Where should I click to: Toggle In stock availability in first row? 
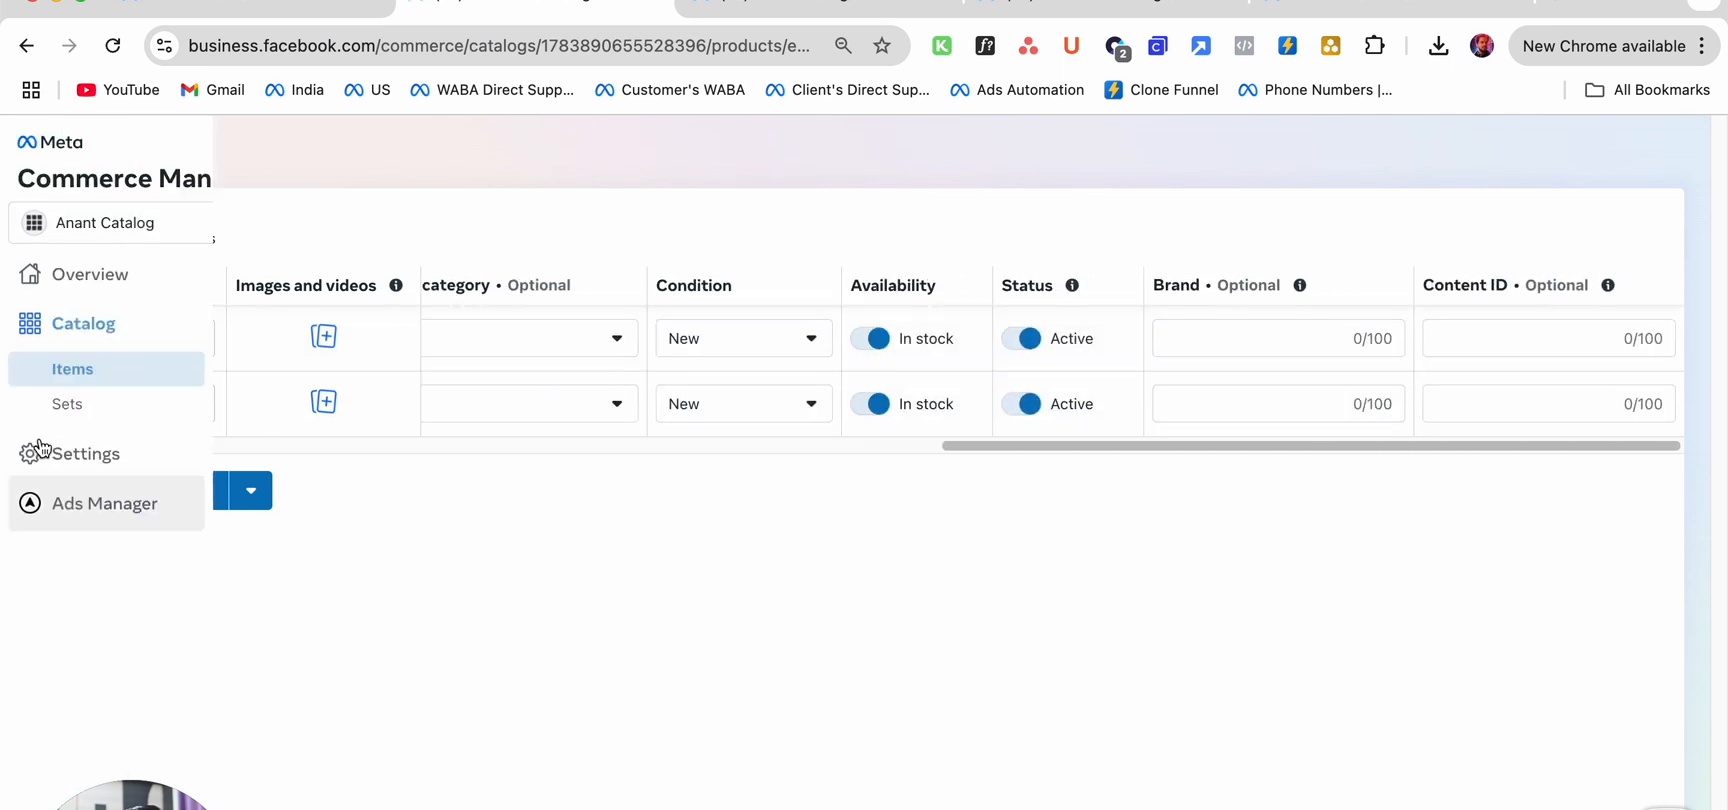[871, 339]
